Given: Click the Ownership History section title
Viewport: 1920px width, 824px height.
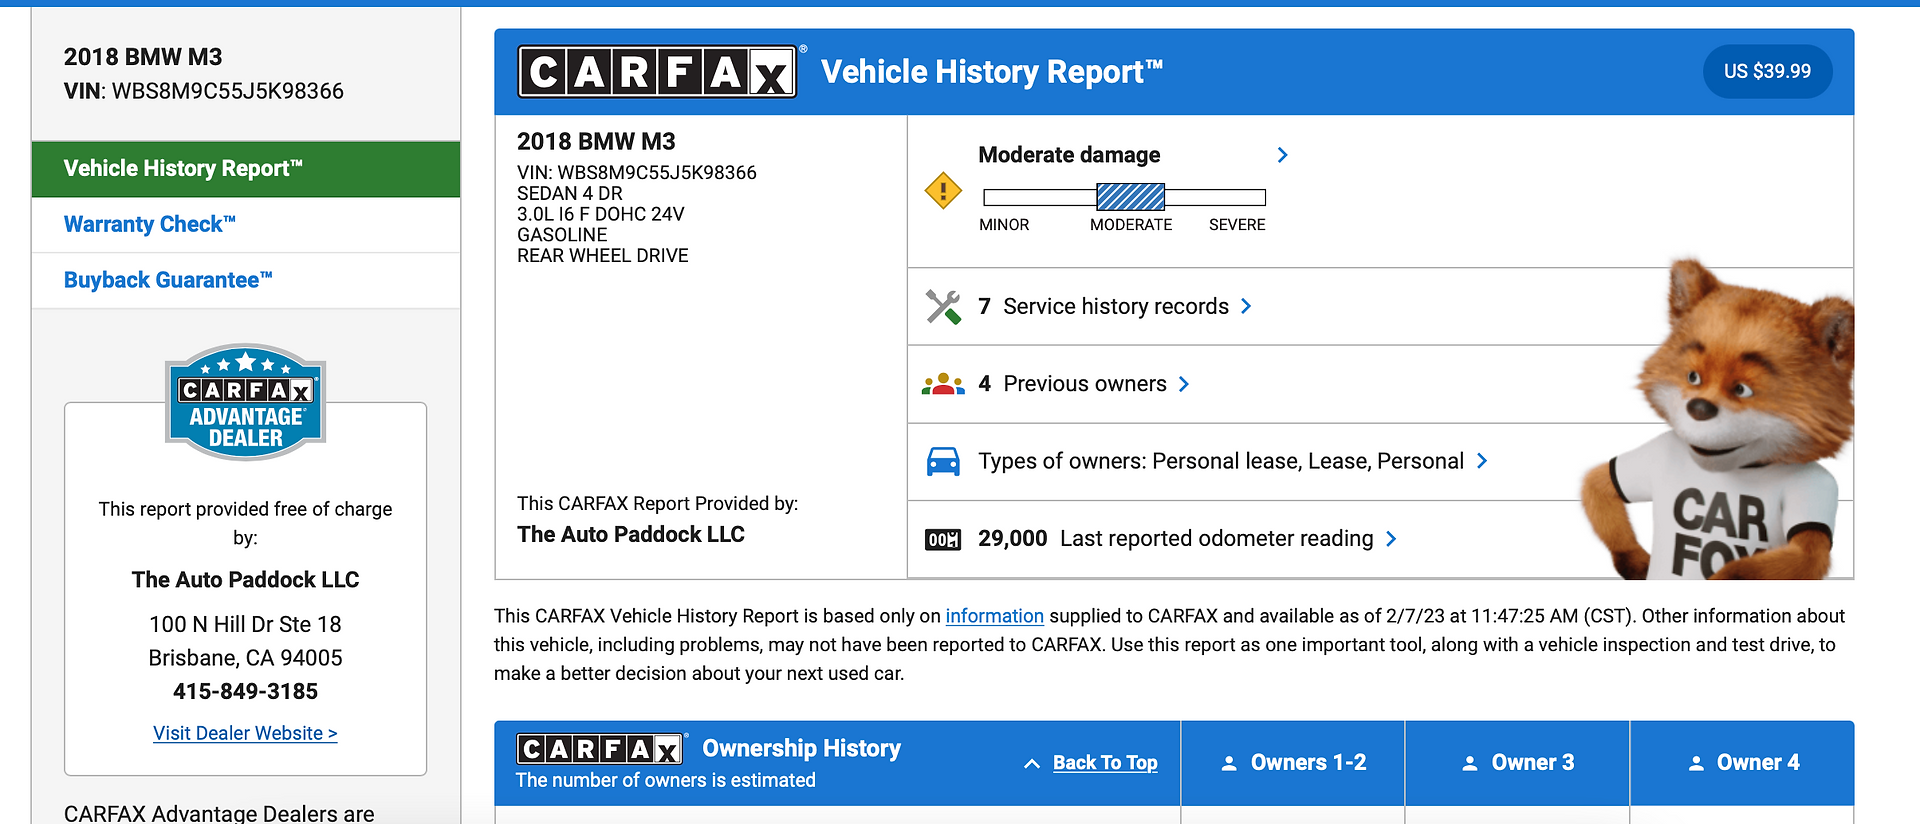Looking at the screenshot, I should [802, 749].
